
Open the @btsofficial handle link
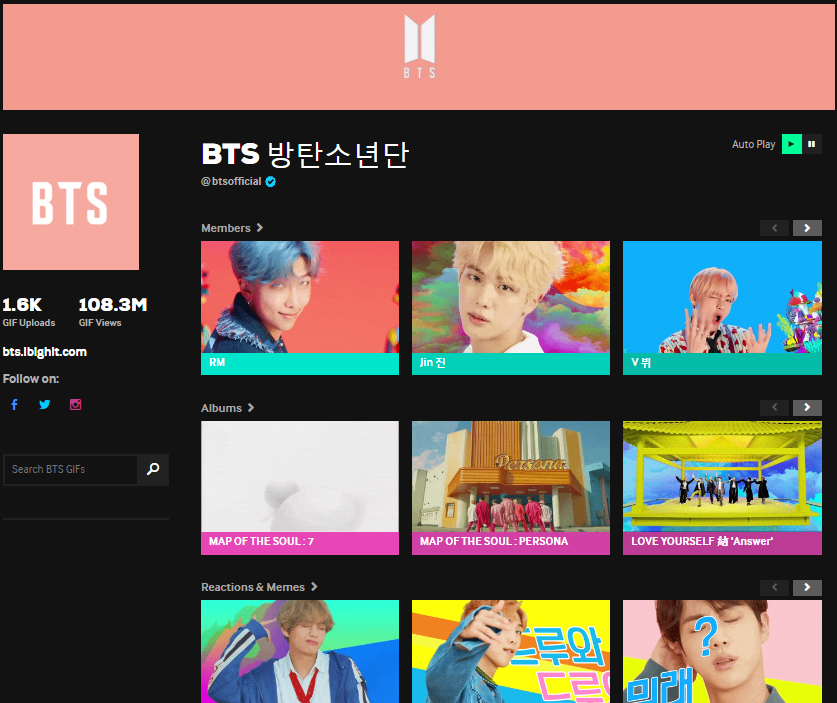(231, 181)
